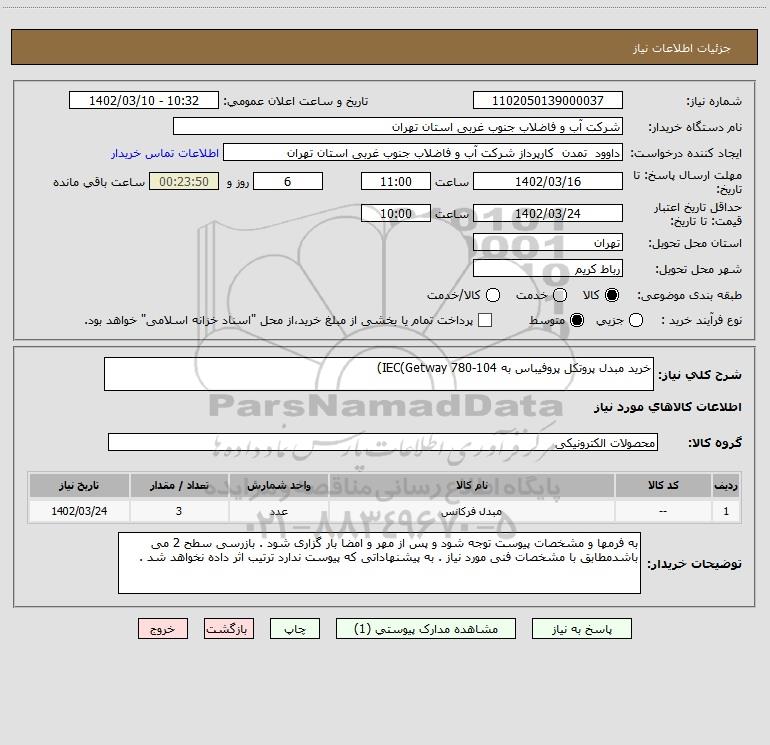
Task: Click the 'اطلاعات کالاهای مورد نیاز' heading
Action: [x=667, y=407]
